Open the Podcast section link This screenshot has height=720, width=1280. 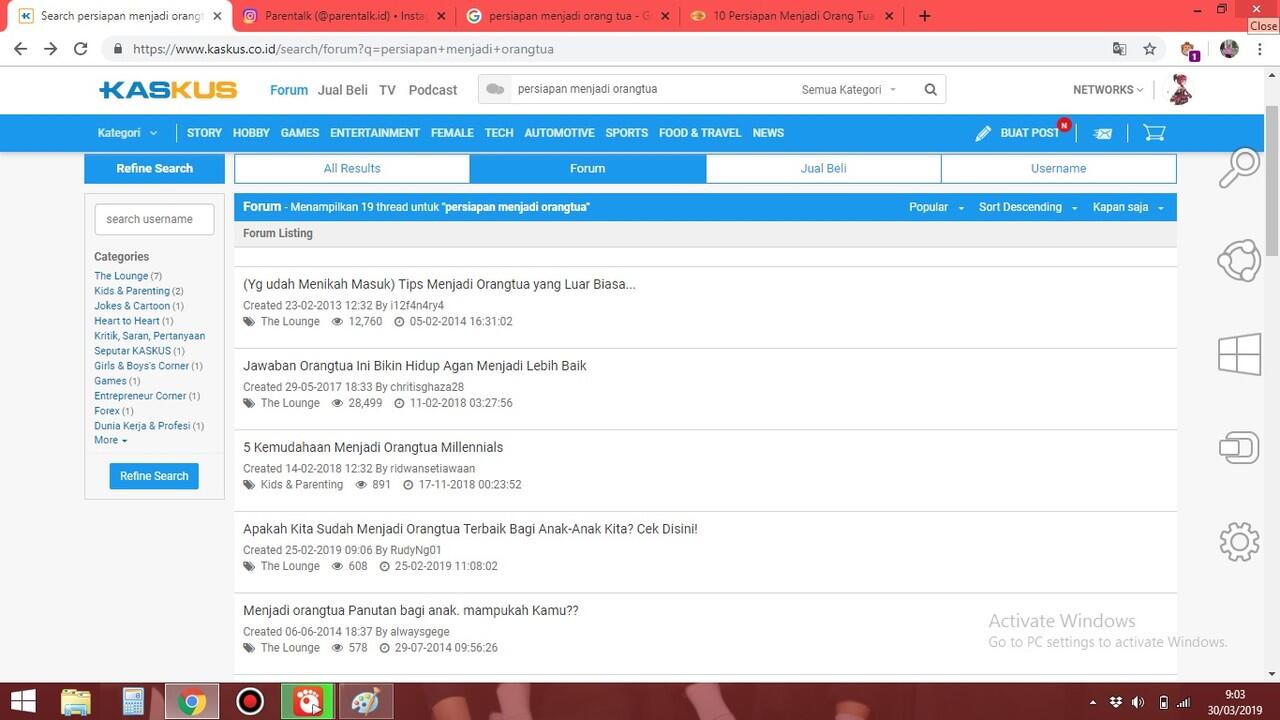(433, 90)
